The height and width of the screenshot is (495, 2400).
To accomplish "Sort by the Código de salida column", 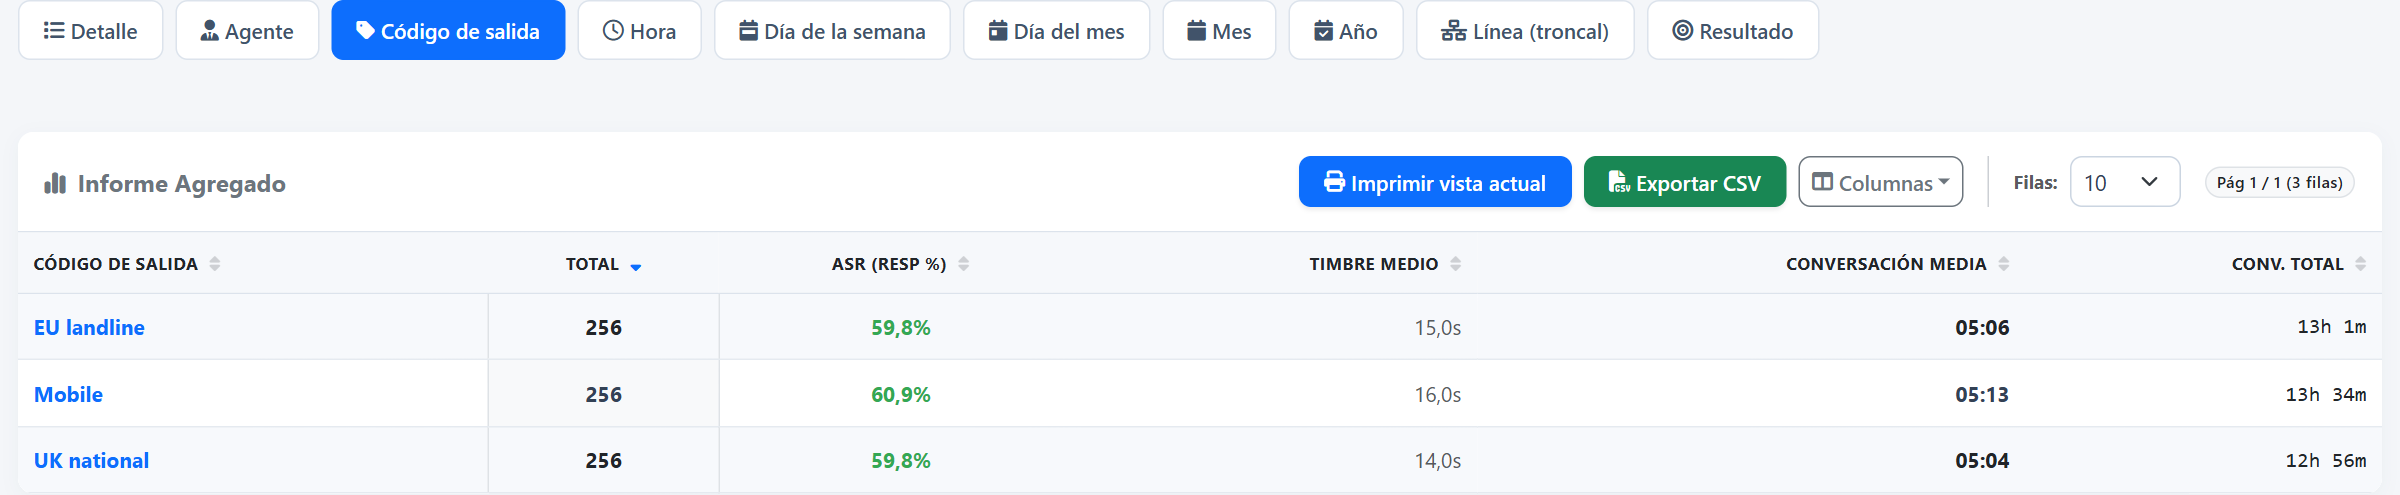I will (127, 264).
